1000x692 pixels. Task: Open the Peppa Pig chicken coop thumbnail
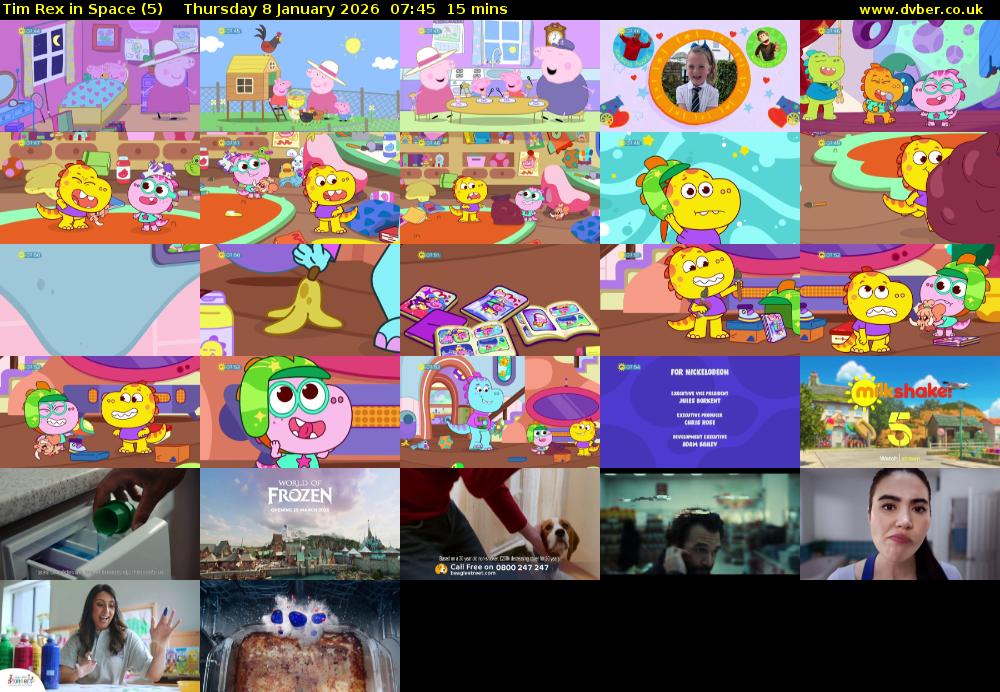[299, 76]
